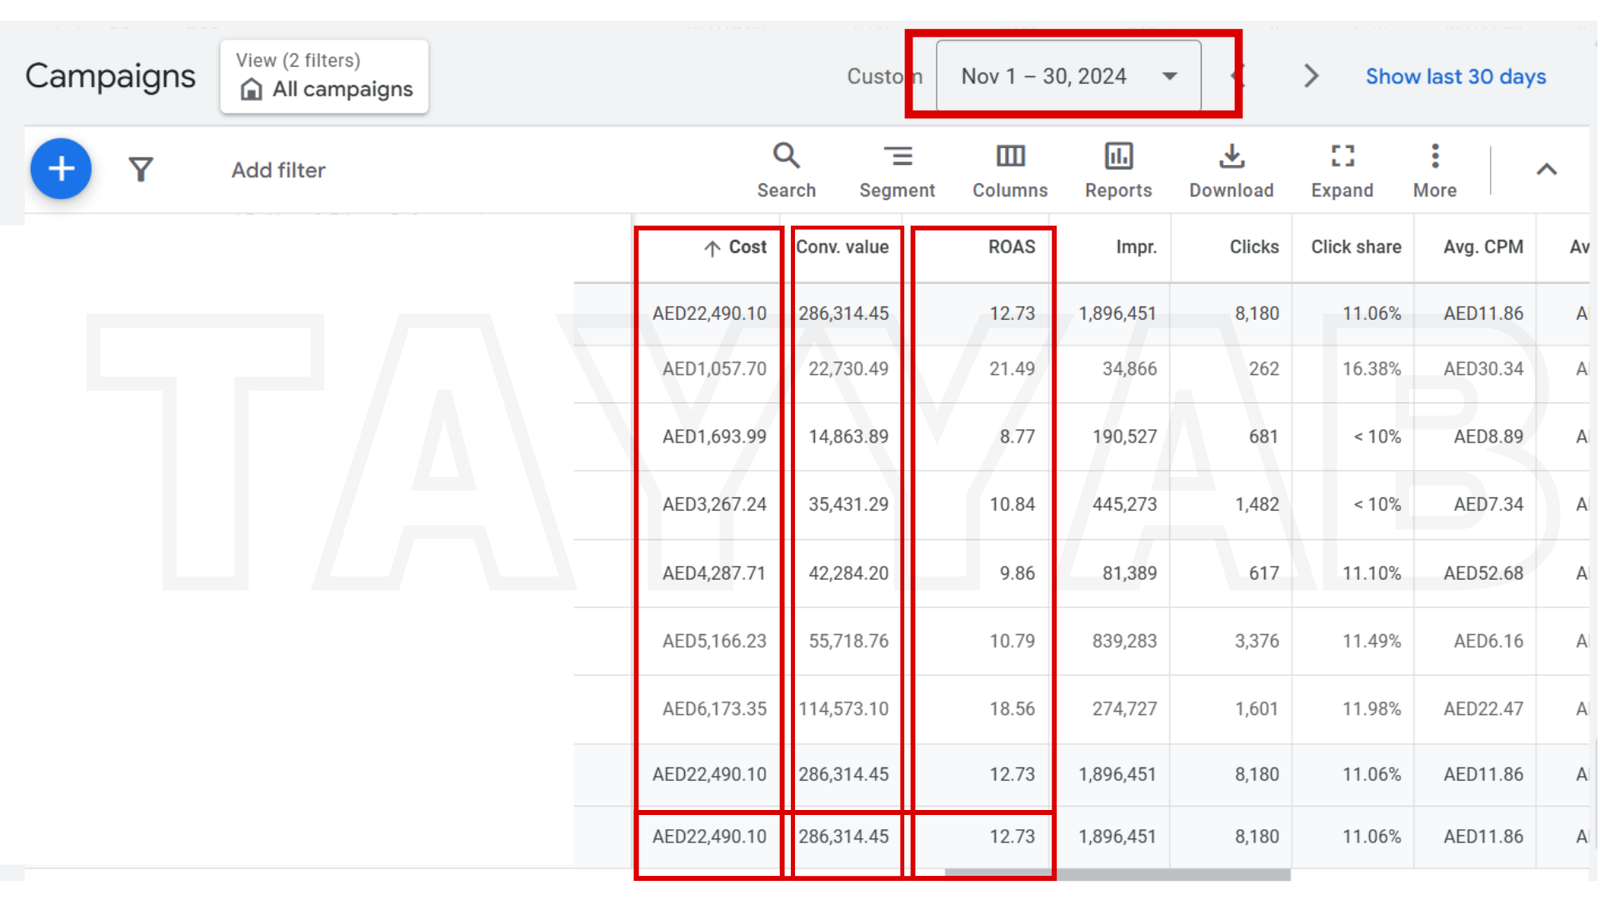Go to the next date range arrow

point(1311,76)
